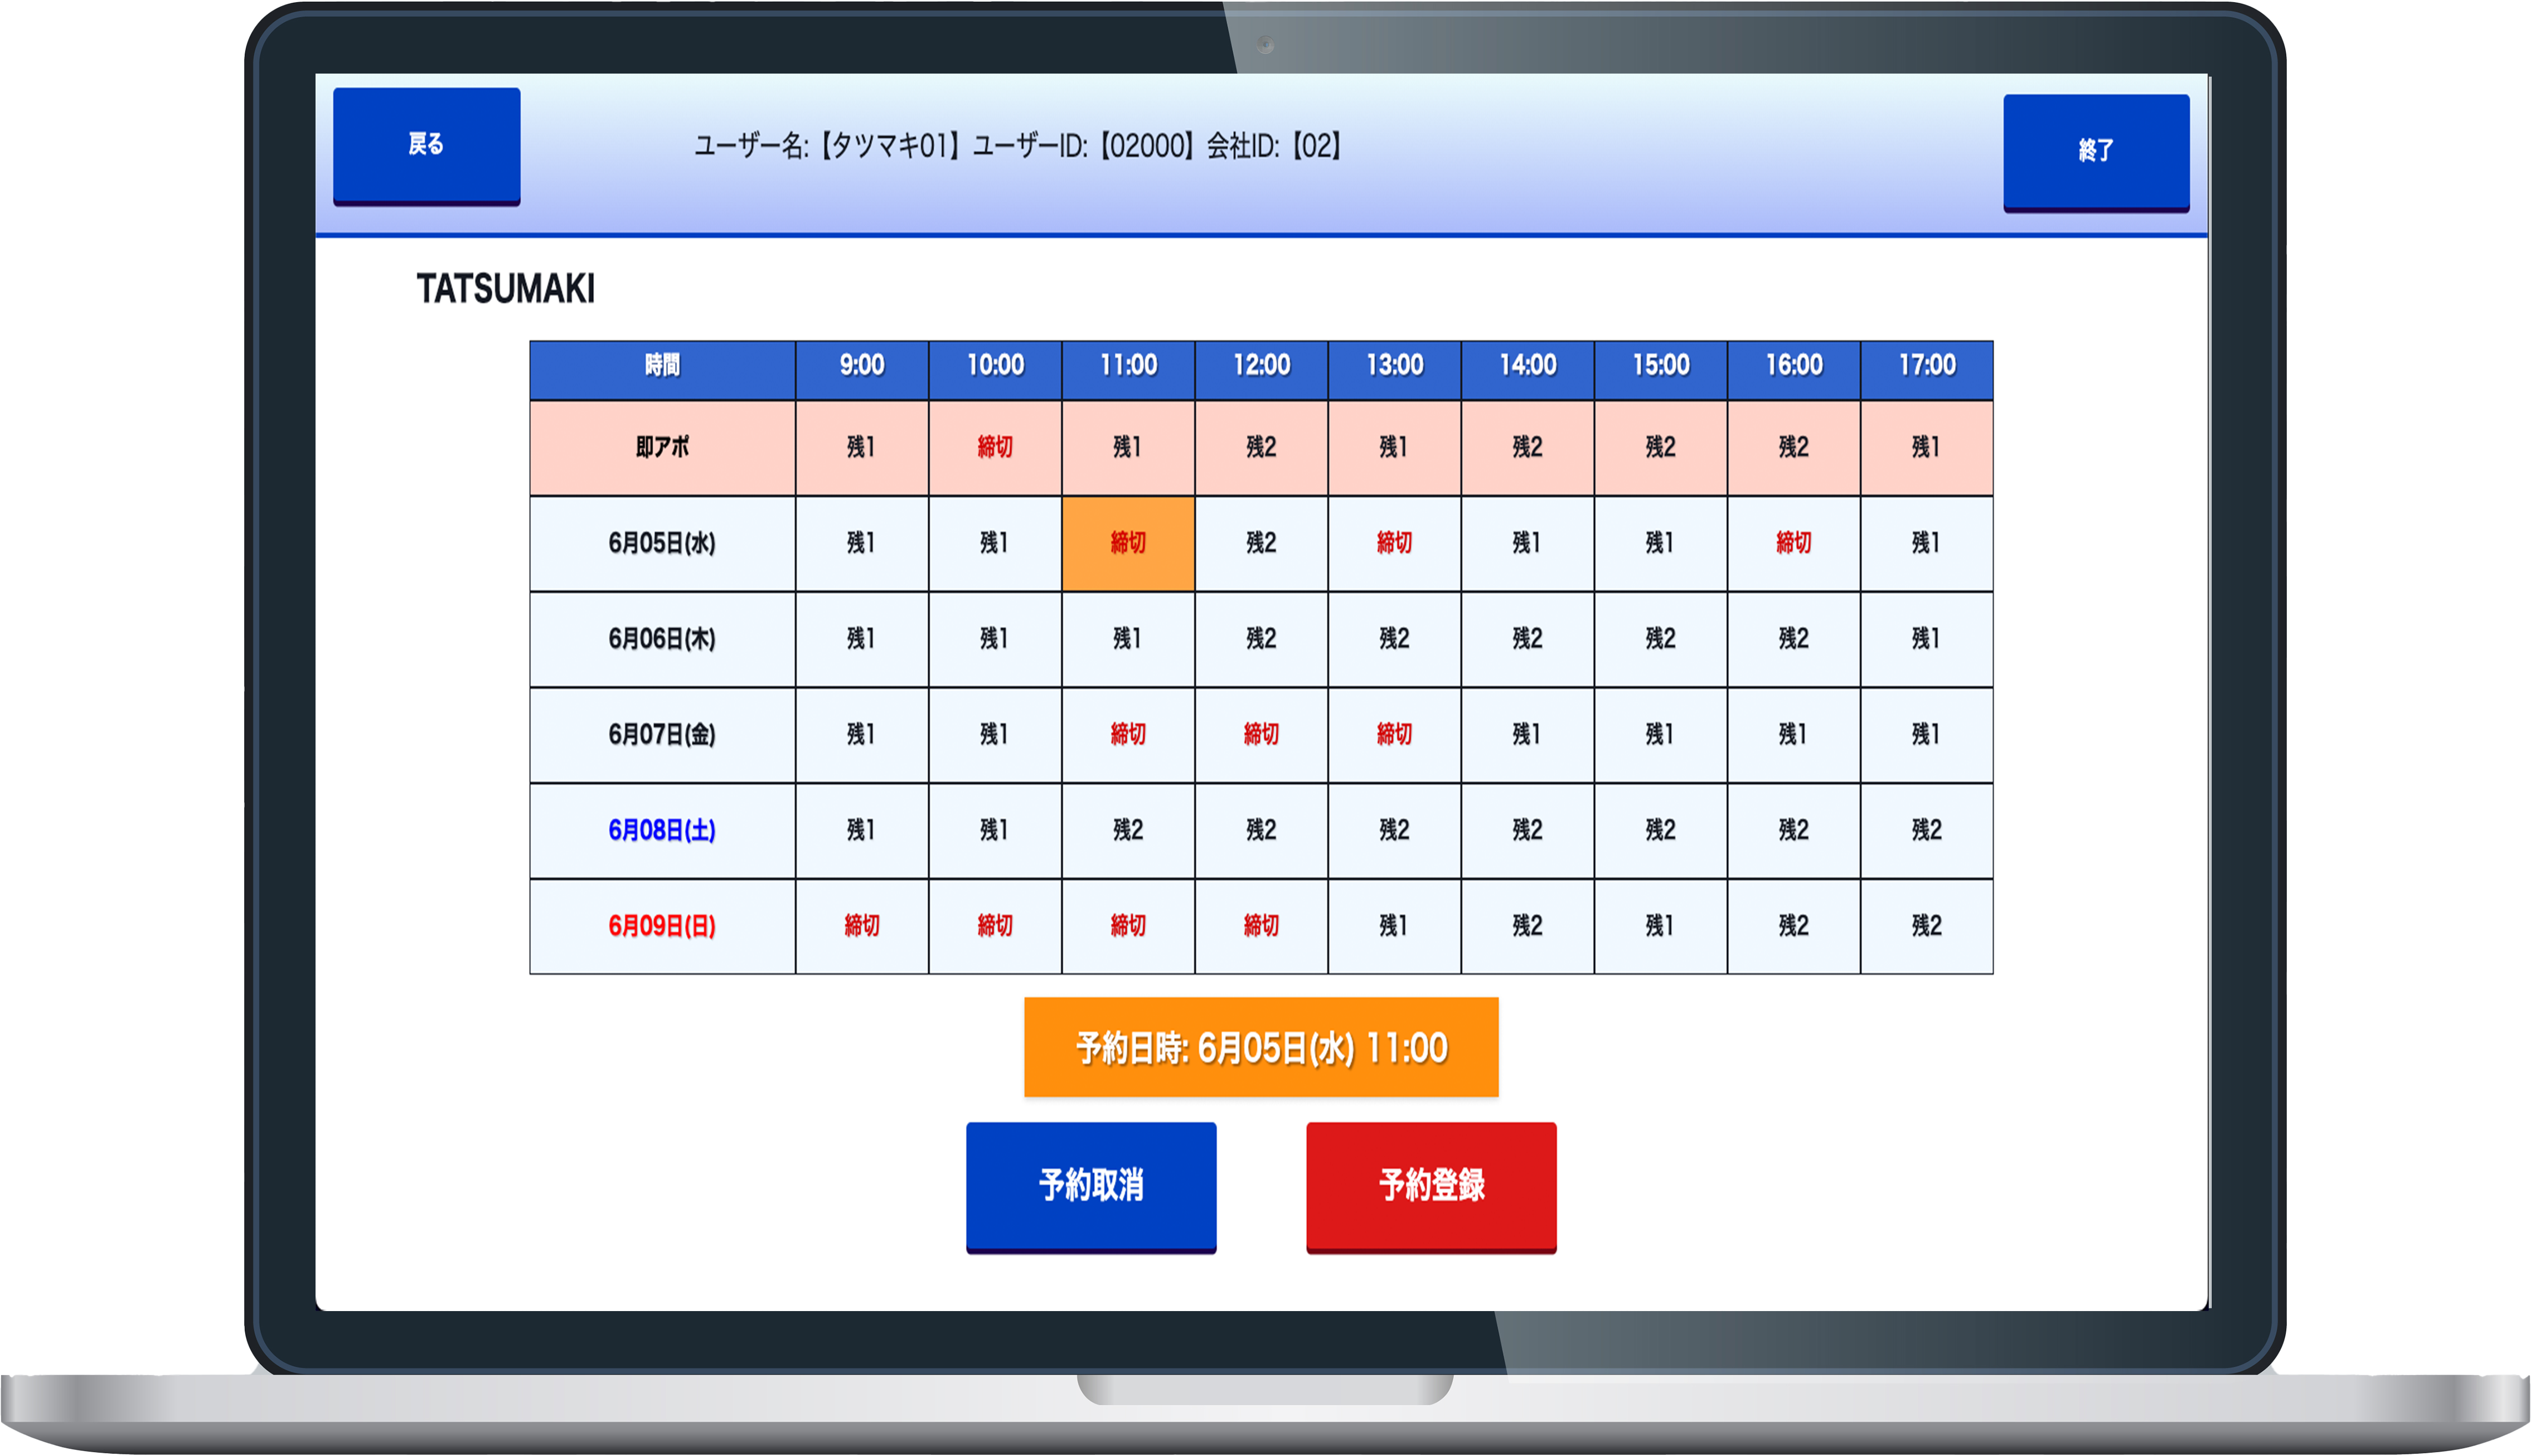Click the 6月09日(日) red date label

tap(662, 926)
